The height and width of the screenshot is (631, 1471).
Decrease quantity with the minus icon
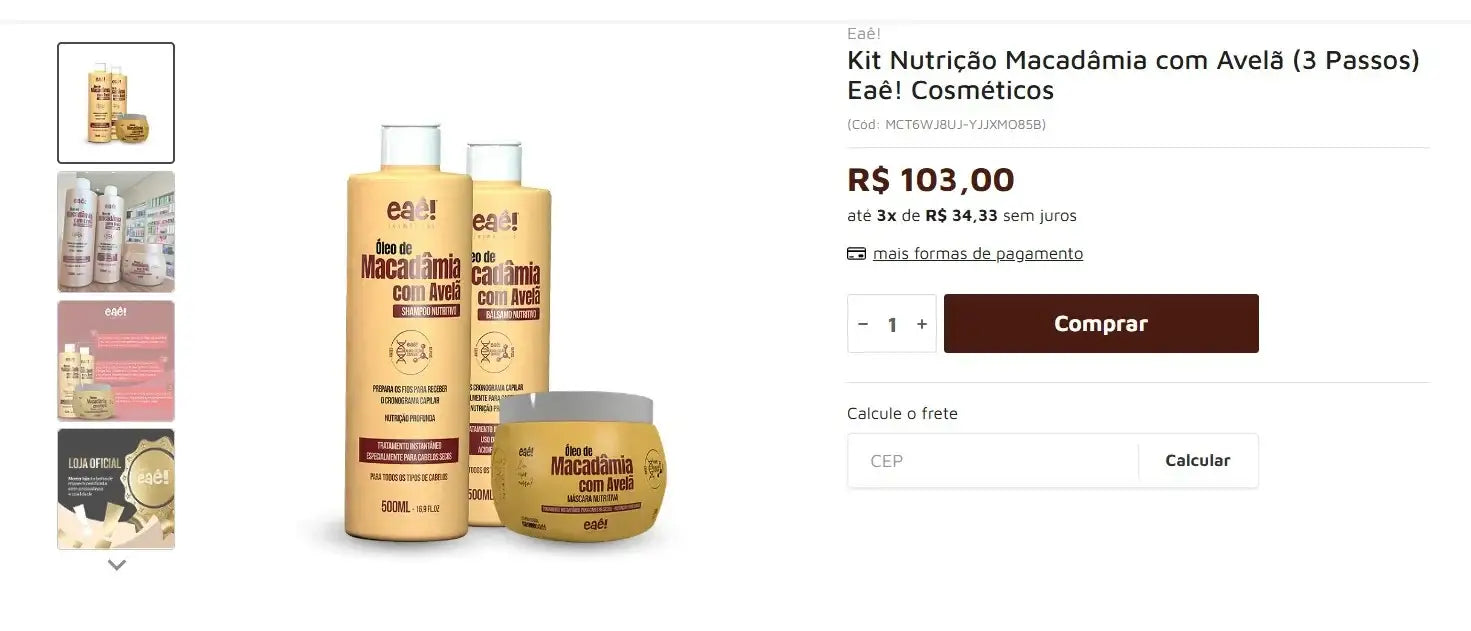pos(864,324)
